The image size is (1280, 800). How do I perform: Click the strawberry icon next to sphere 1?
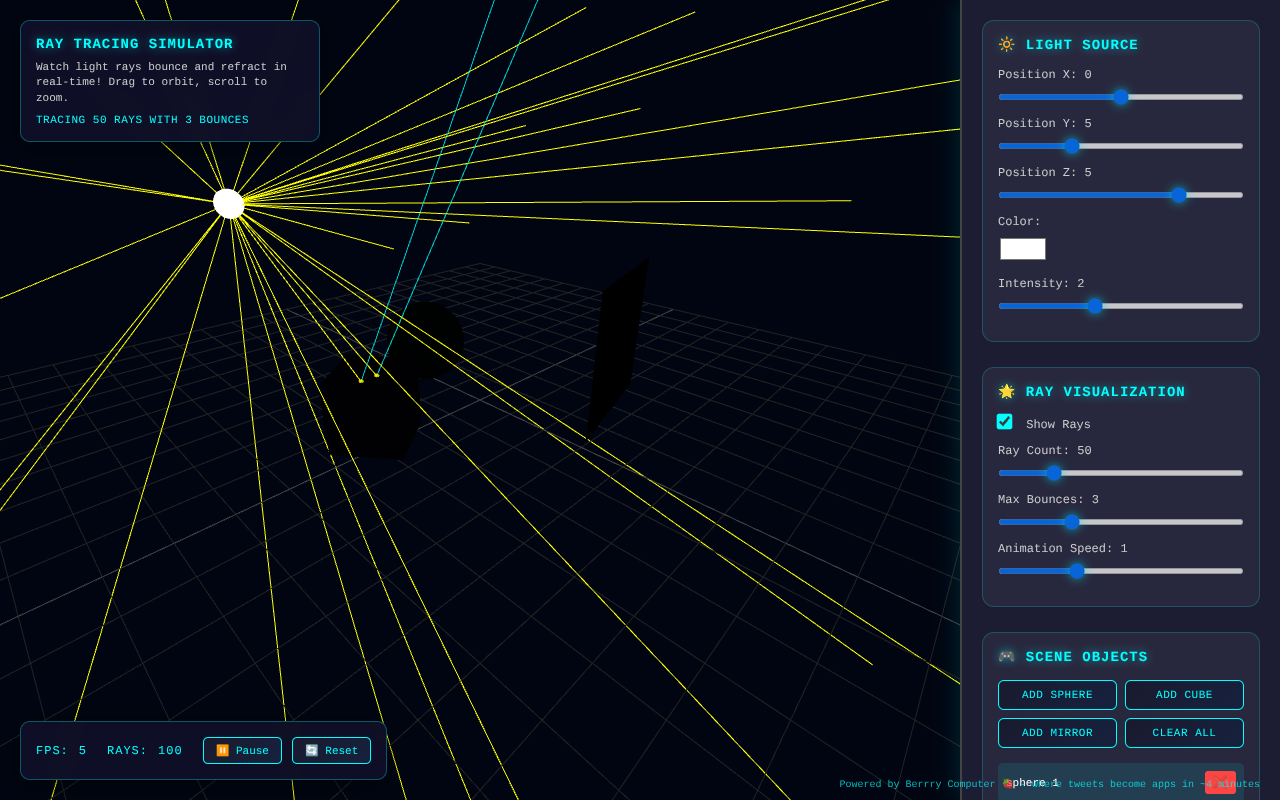click(x=1006, y=782)
